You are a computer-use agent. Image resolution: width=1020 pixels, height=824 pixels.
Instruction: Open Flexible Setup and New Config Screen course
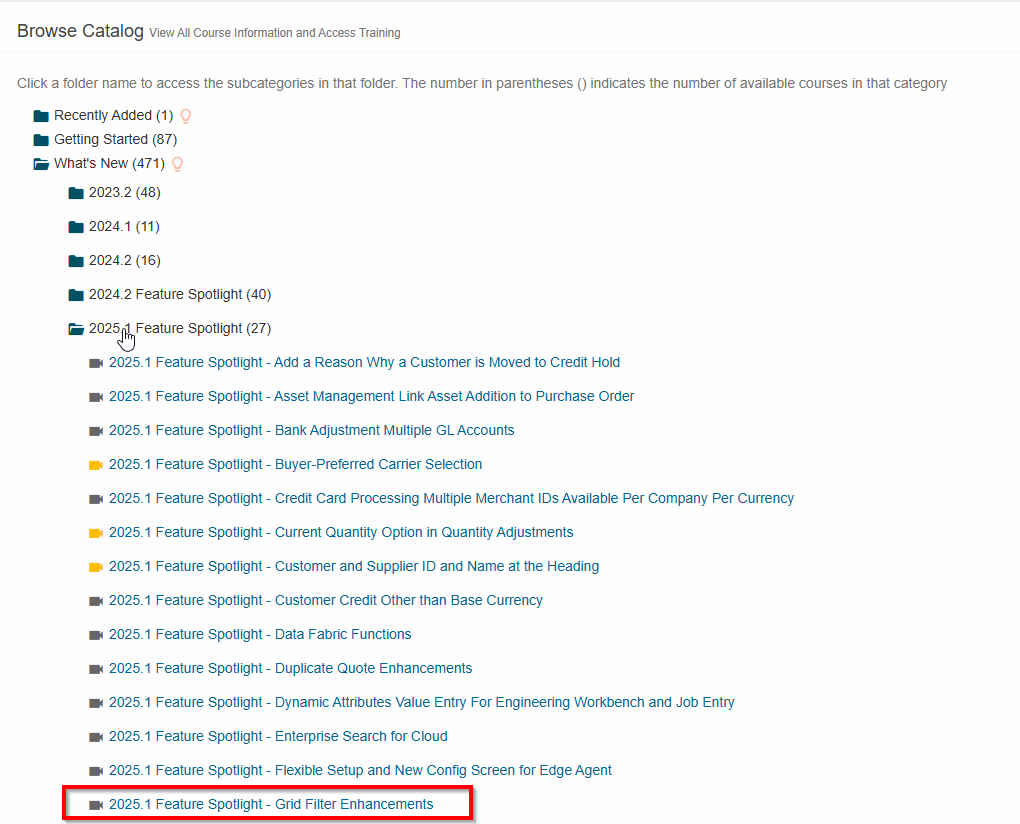pos(360,770)
